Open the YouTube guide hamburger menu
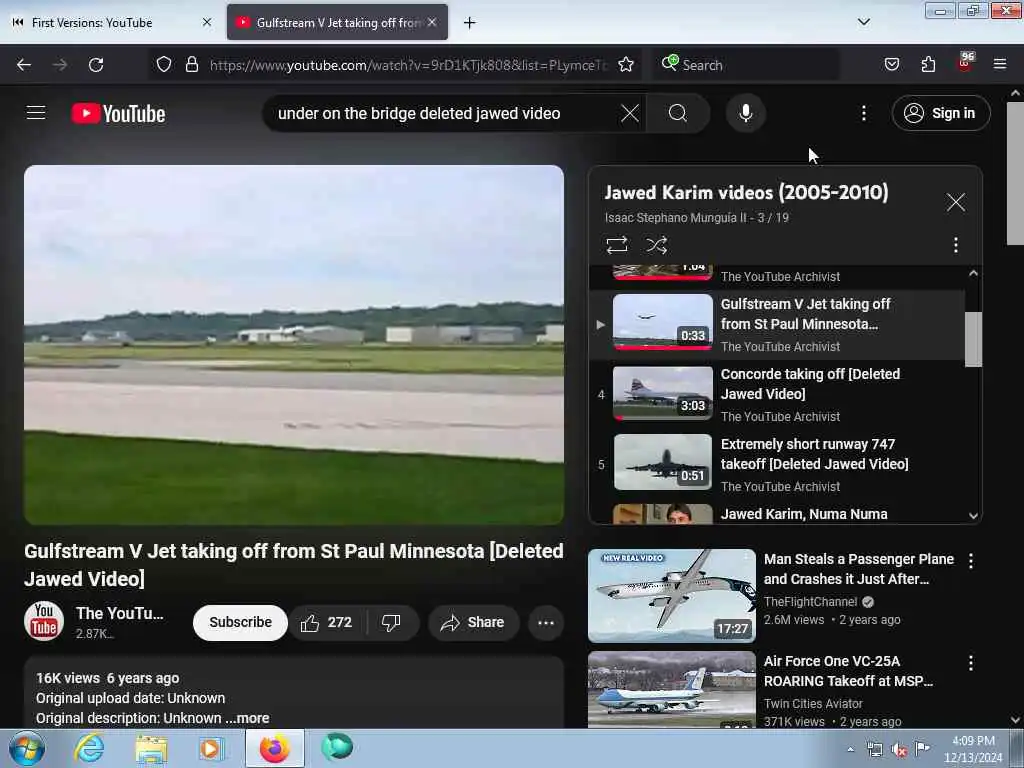Screen dimensions: 1024x768 click(x=36, y=113)
